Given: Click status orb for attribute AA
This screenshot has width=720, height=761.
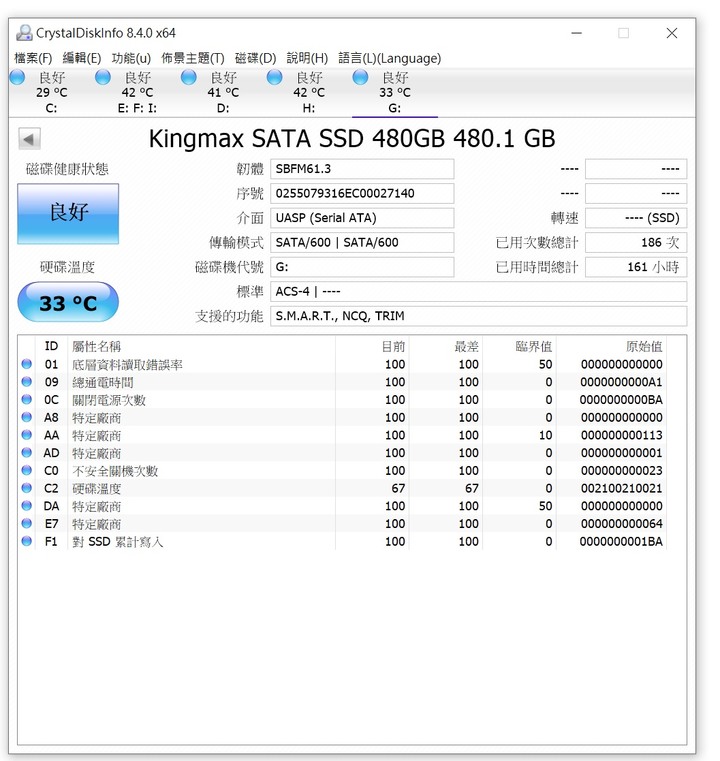Looking at the screenshot, I should coord(27,435).
